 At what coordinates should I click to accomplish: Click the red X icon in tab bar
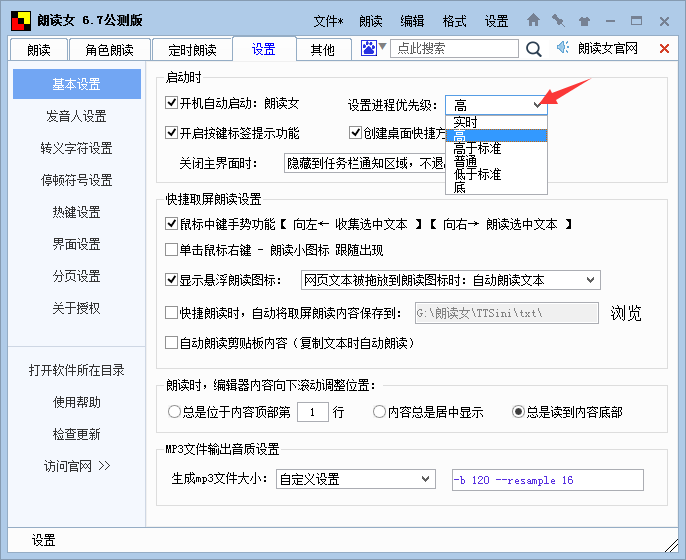coord(664,48)
